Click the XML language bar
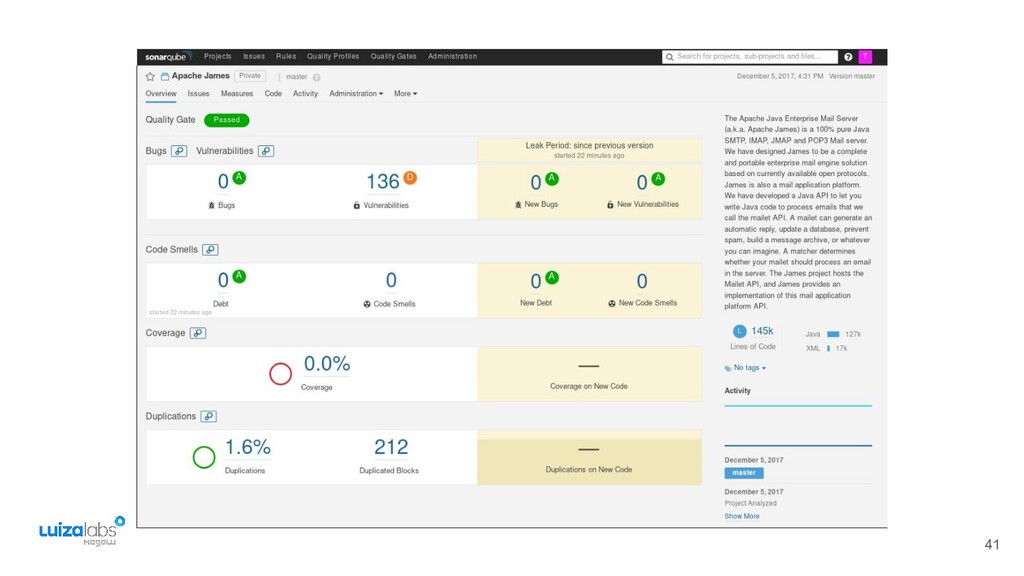This screenshot has height=576, width=1024. point(829,349)
